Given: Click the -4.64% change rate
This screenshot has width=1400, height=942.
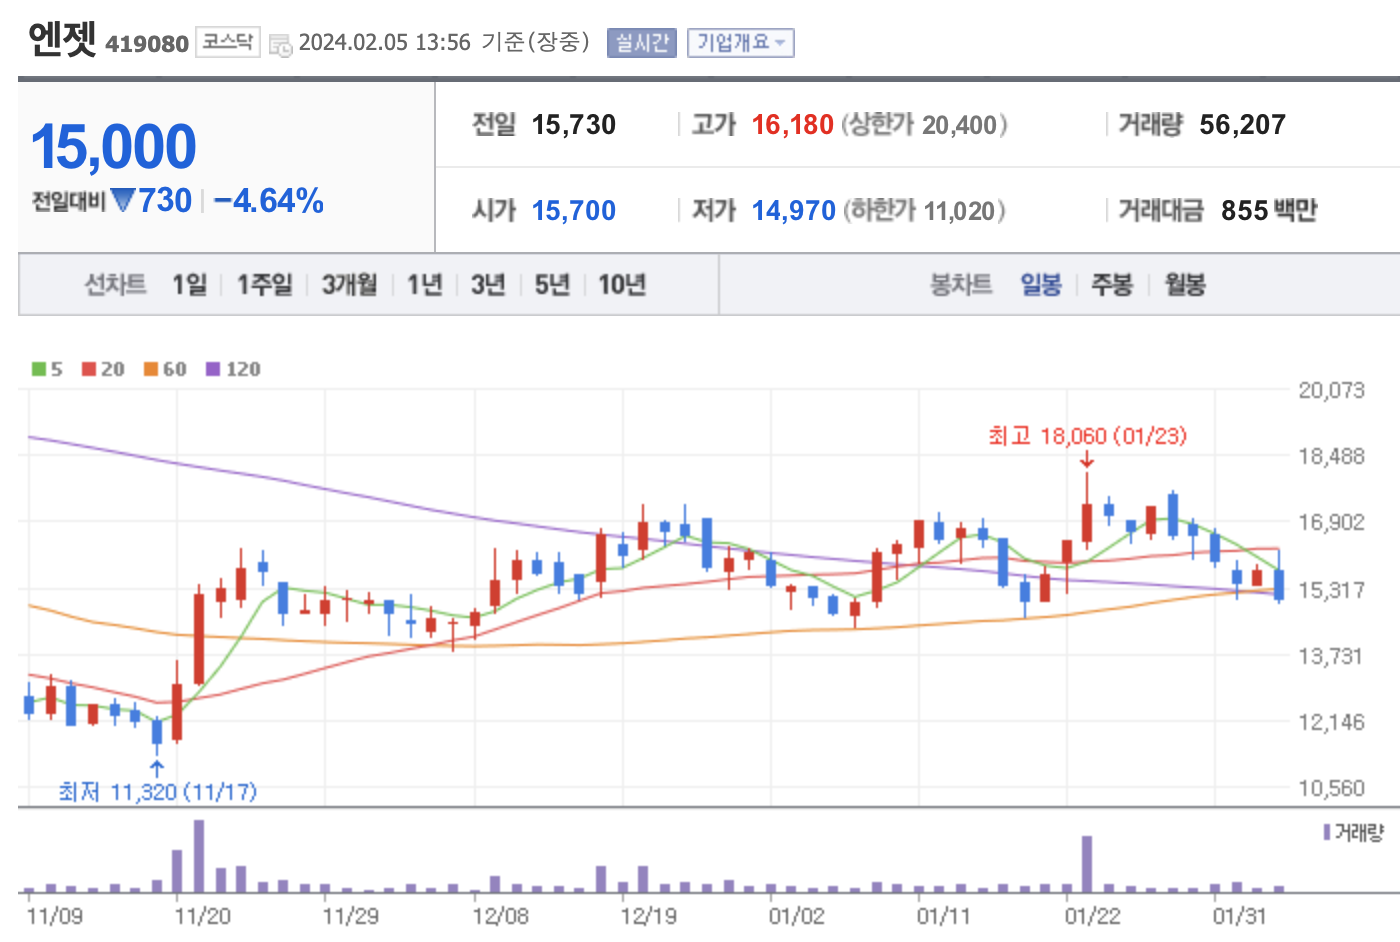Looking at the screenshot, I should click(x=269, y=201).
